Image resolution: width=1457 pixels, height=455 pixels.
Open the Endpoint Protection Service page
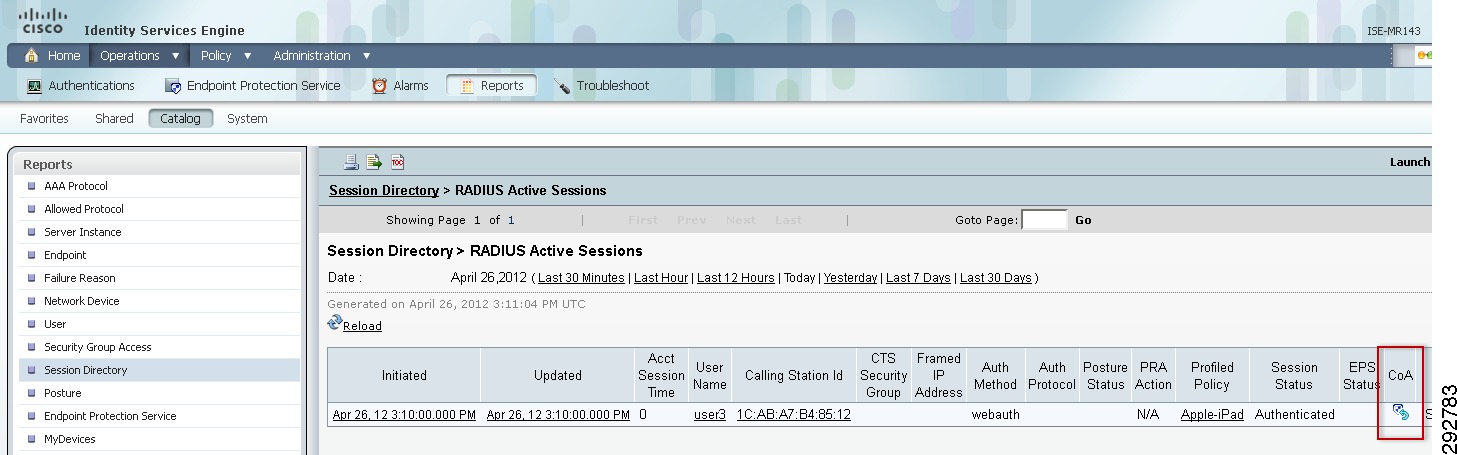[252, 86]
